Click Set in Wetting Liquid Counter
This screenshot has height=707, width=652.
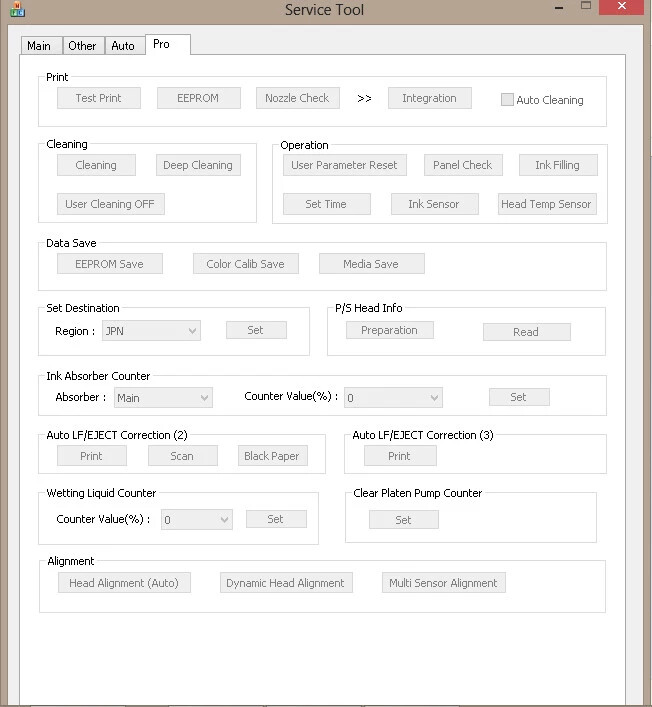pyautogui.click(x=276, y=519)
